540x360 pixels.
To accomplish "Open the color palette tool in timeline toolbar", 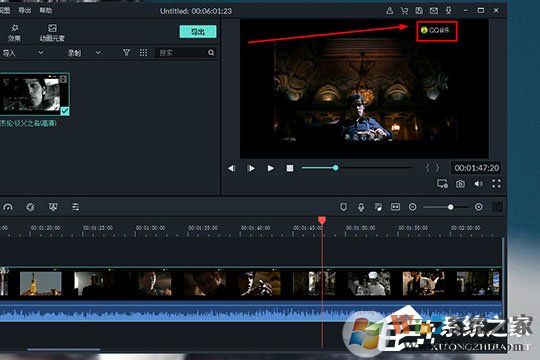I will click(x=31, y=207).
